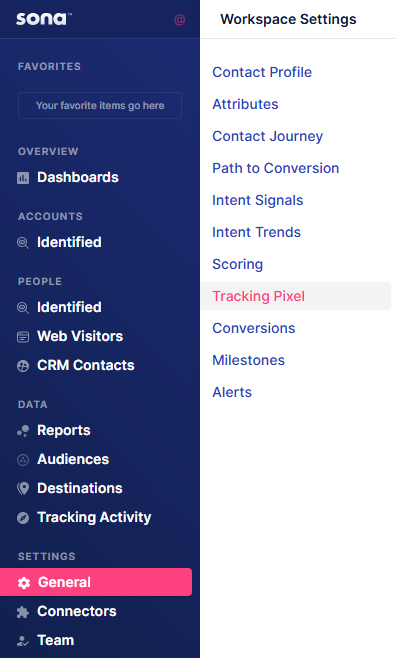The image size is (396, 658).
Task: Open Intent Signals settings
Action: pyautogui.click(x=258, y=200)
